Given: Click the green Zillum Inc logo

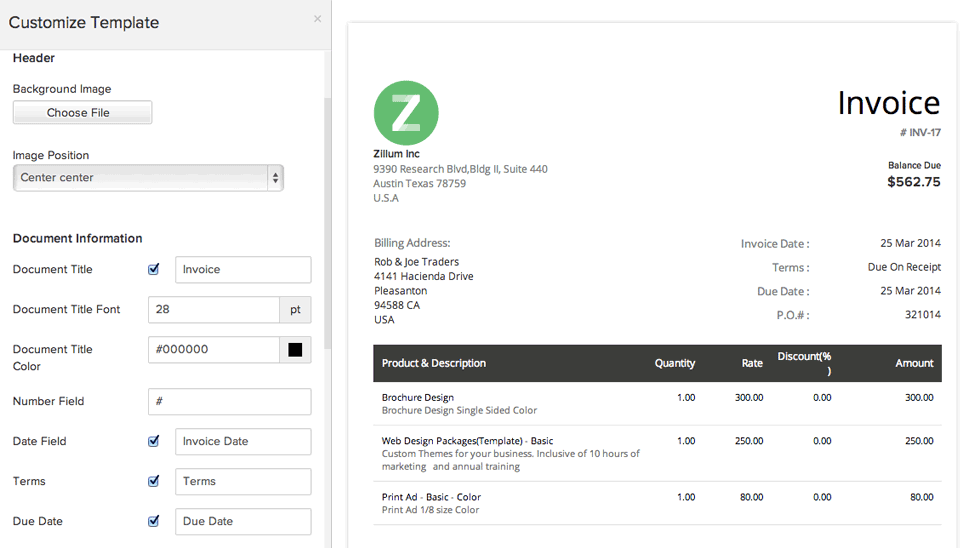Looking at the screenshot, I should click(x=405, y=113).
